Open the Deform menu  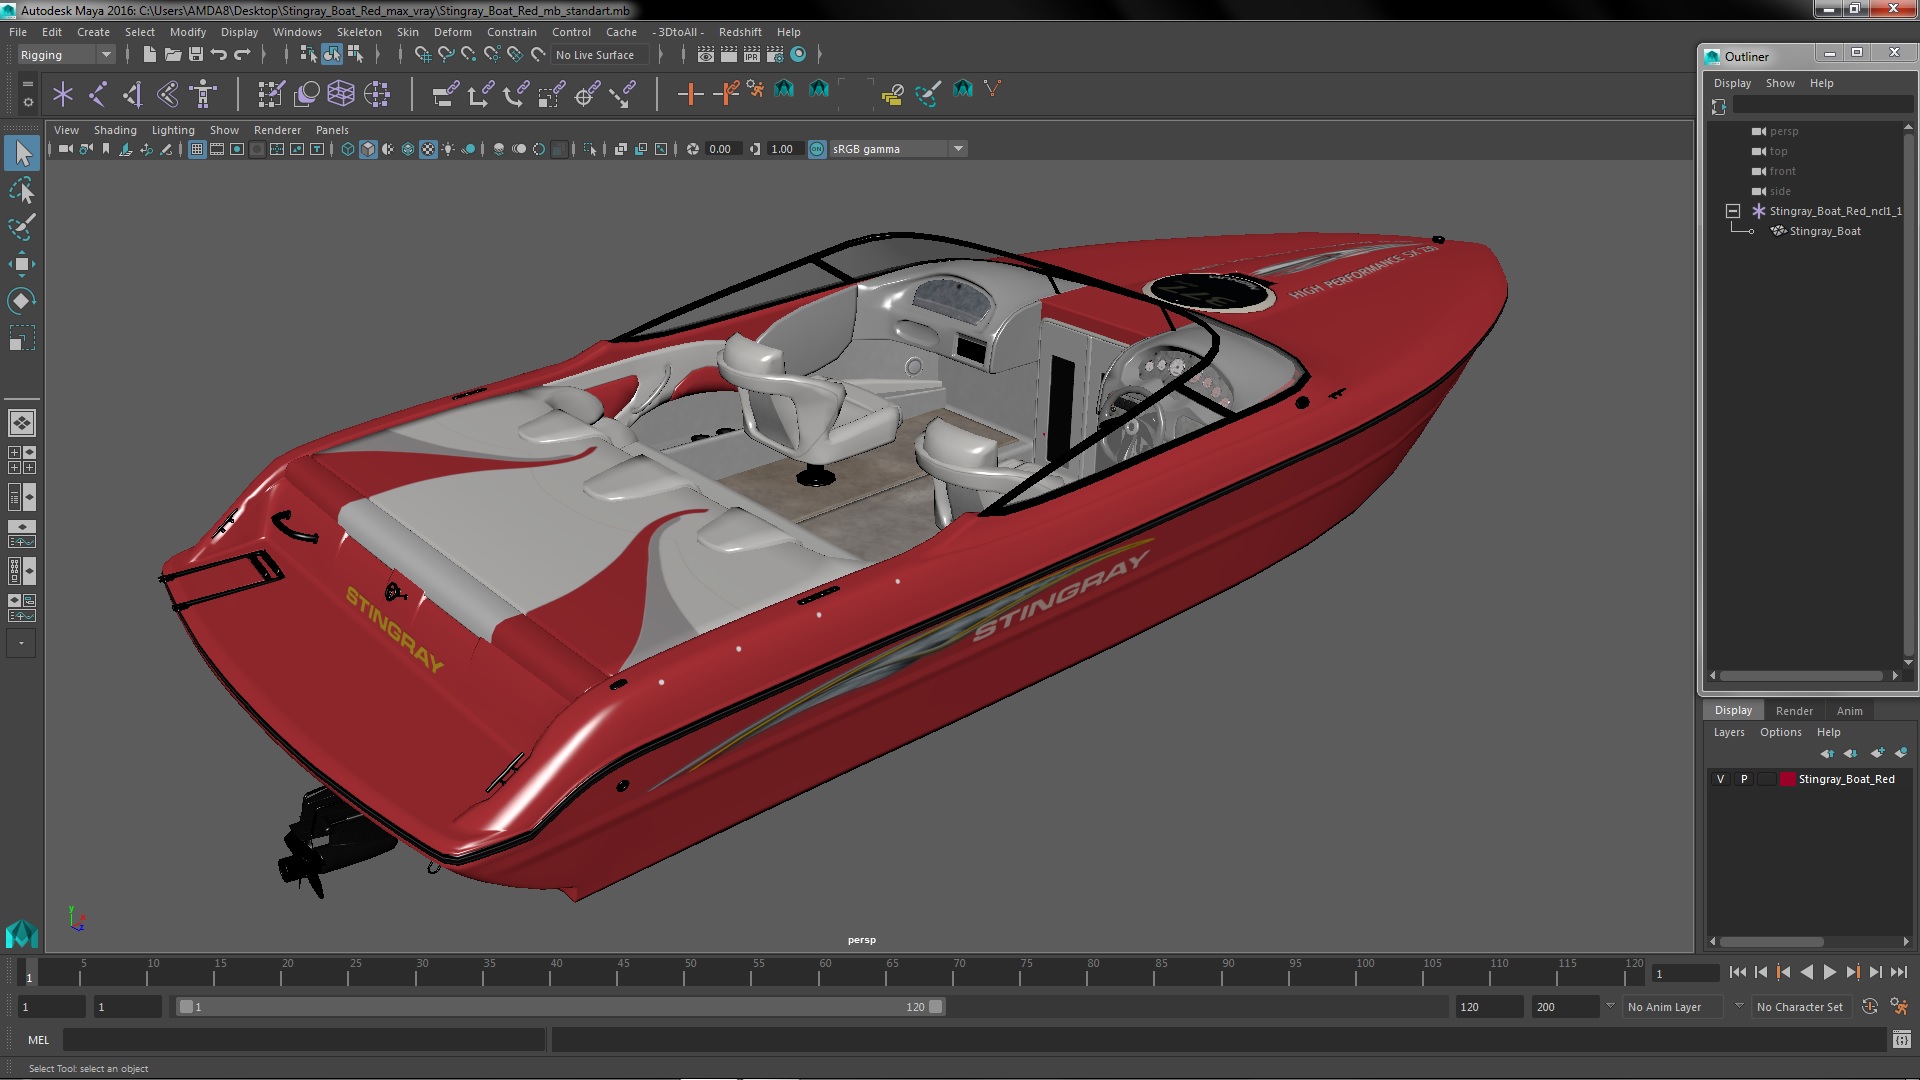tap(452, 32)
